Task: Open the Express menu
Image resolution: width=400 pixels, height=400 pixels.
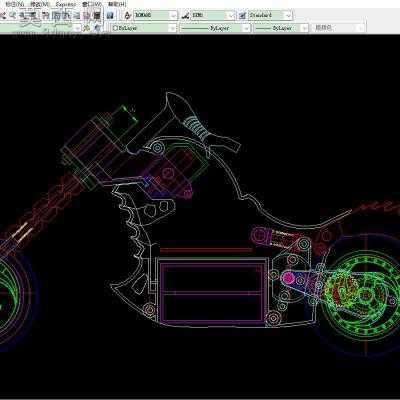Action: (x=66, y=4)
